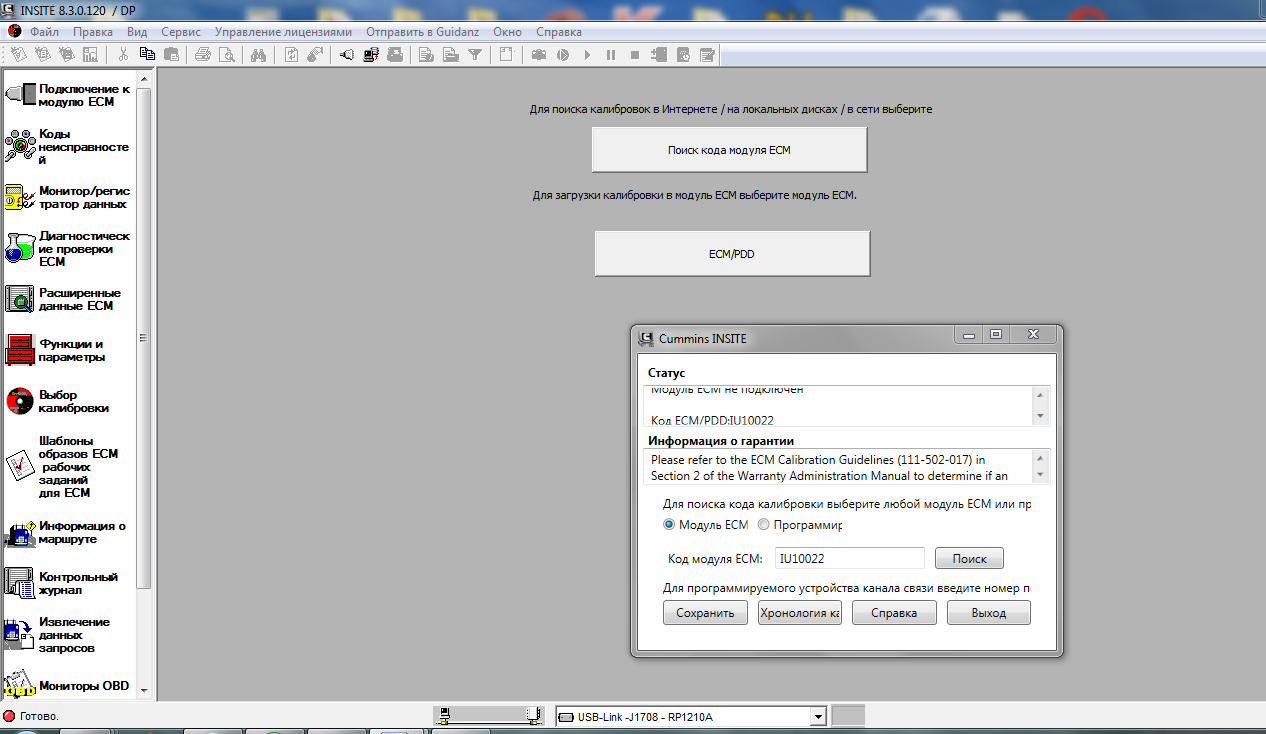Click the Справка button in dialog

pos(894,613)
